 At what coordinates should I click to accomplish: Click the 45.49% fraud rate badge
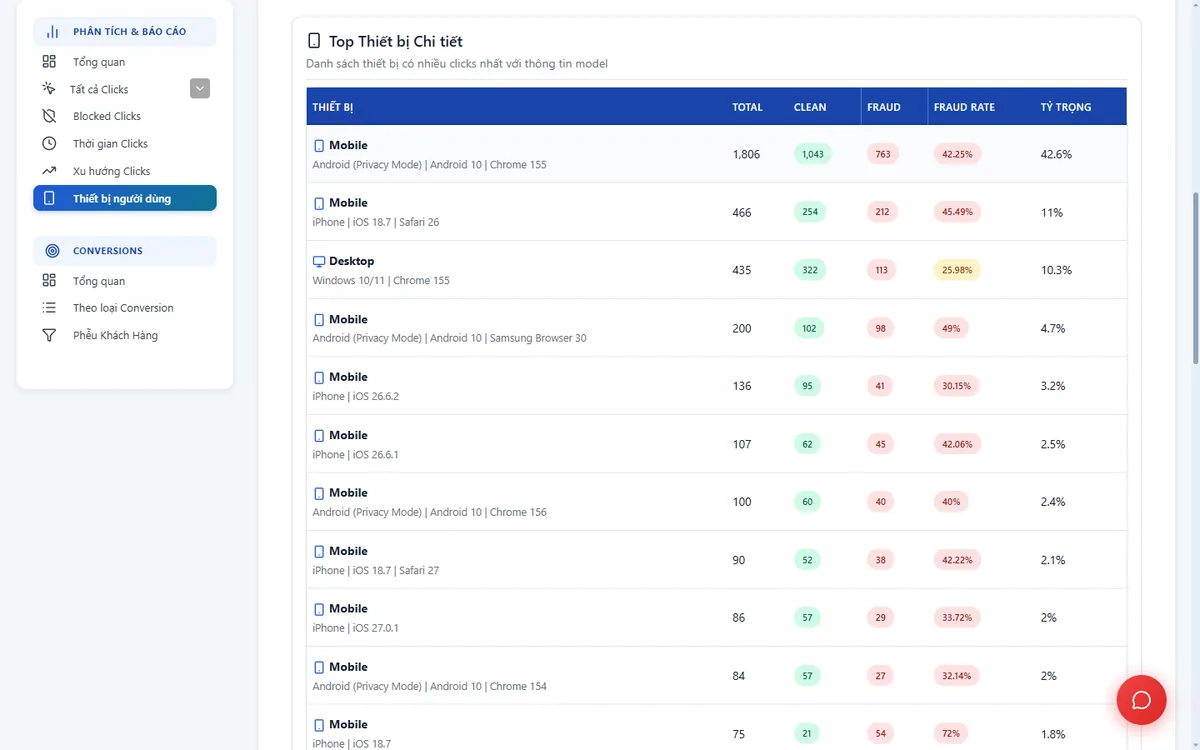point(957,212)
